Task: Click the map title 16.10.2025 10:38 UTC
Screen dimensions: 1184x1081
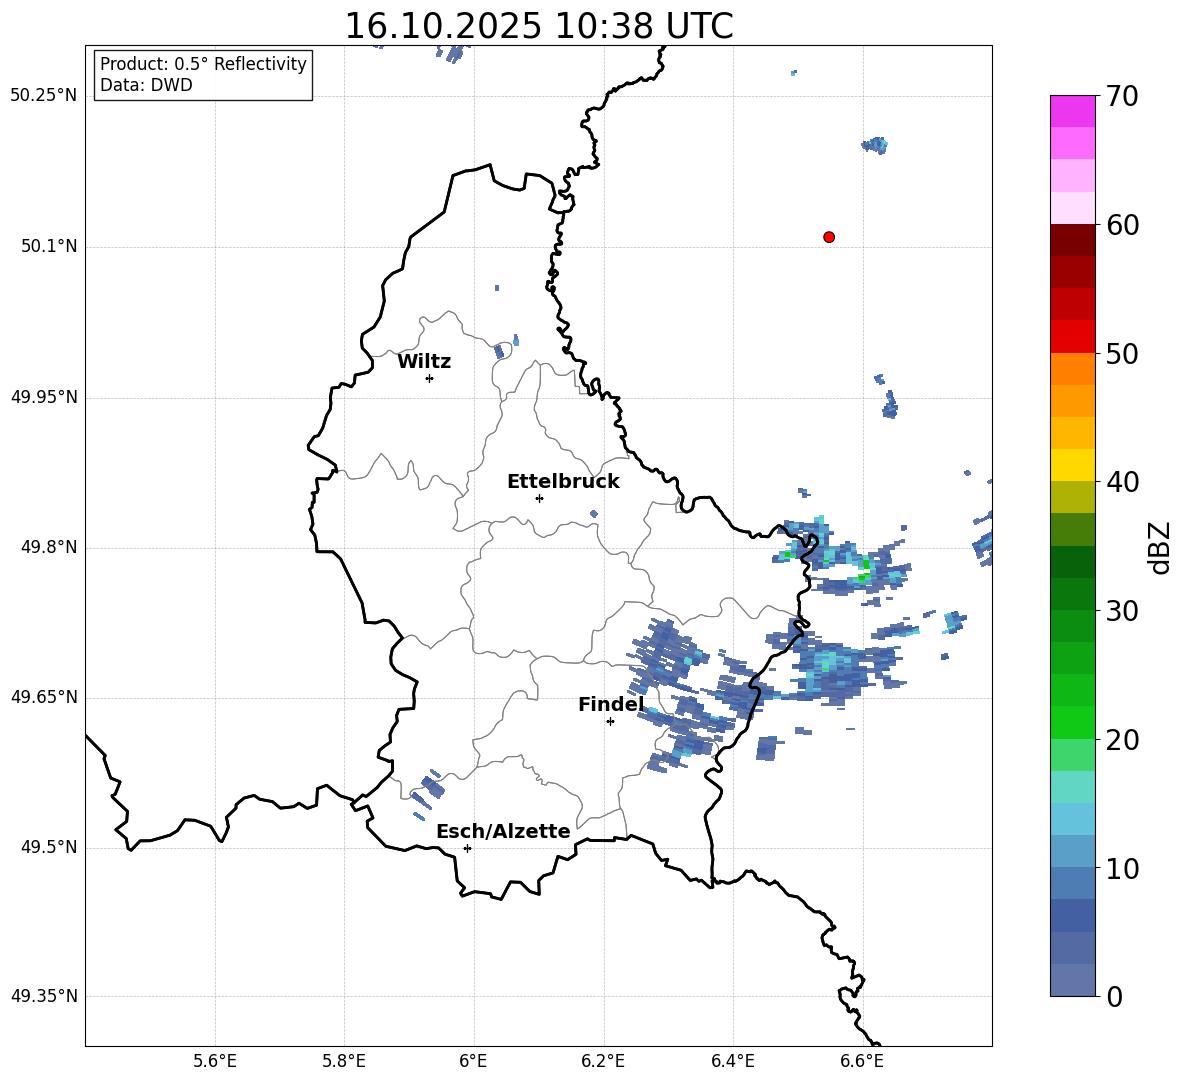Action: point(539,26)
